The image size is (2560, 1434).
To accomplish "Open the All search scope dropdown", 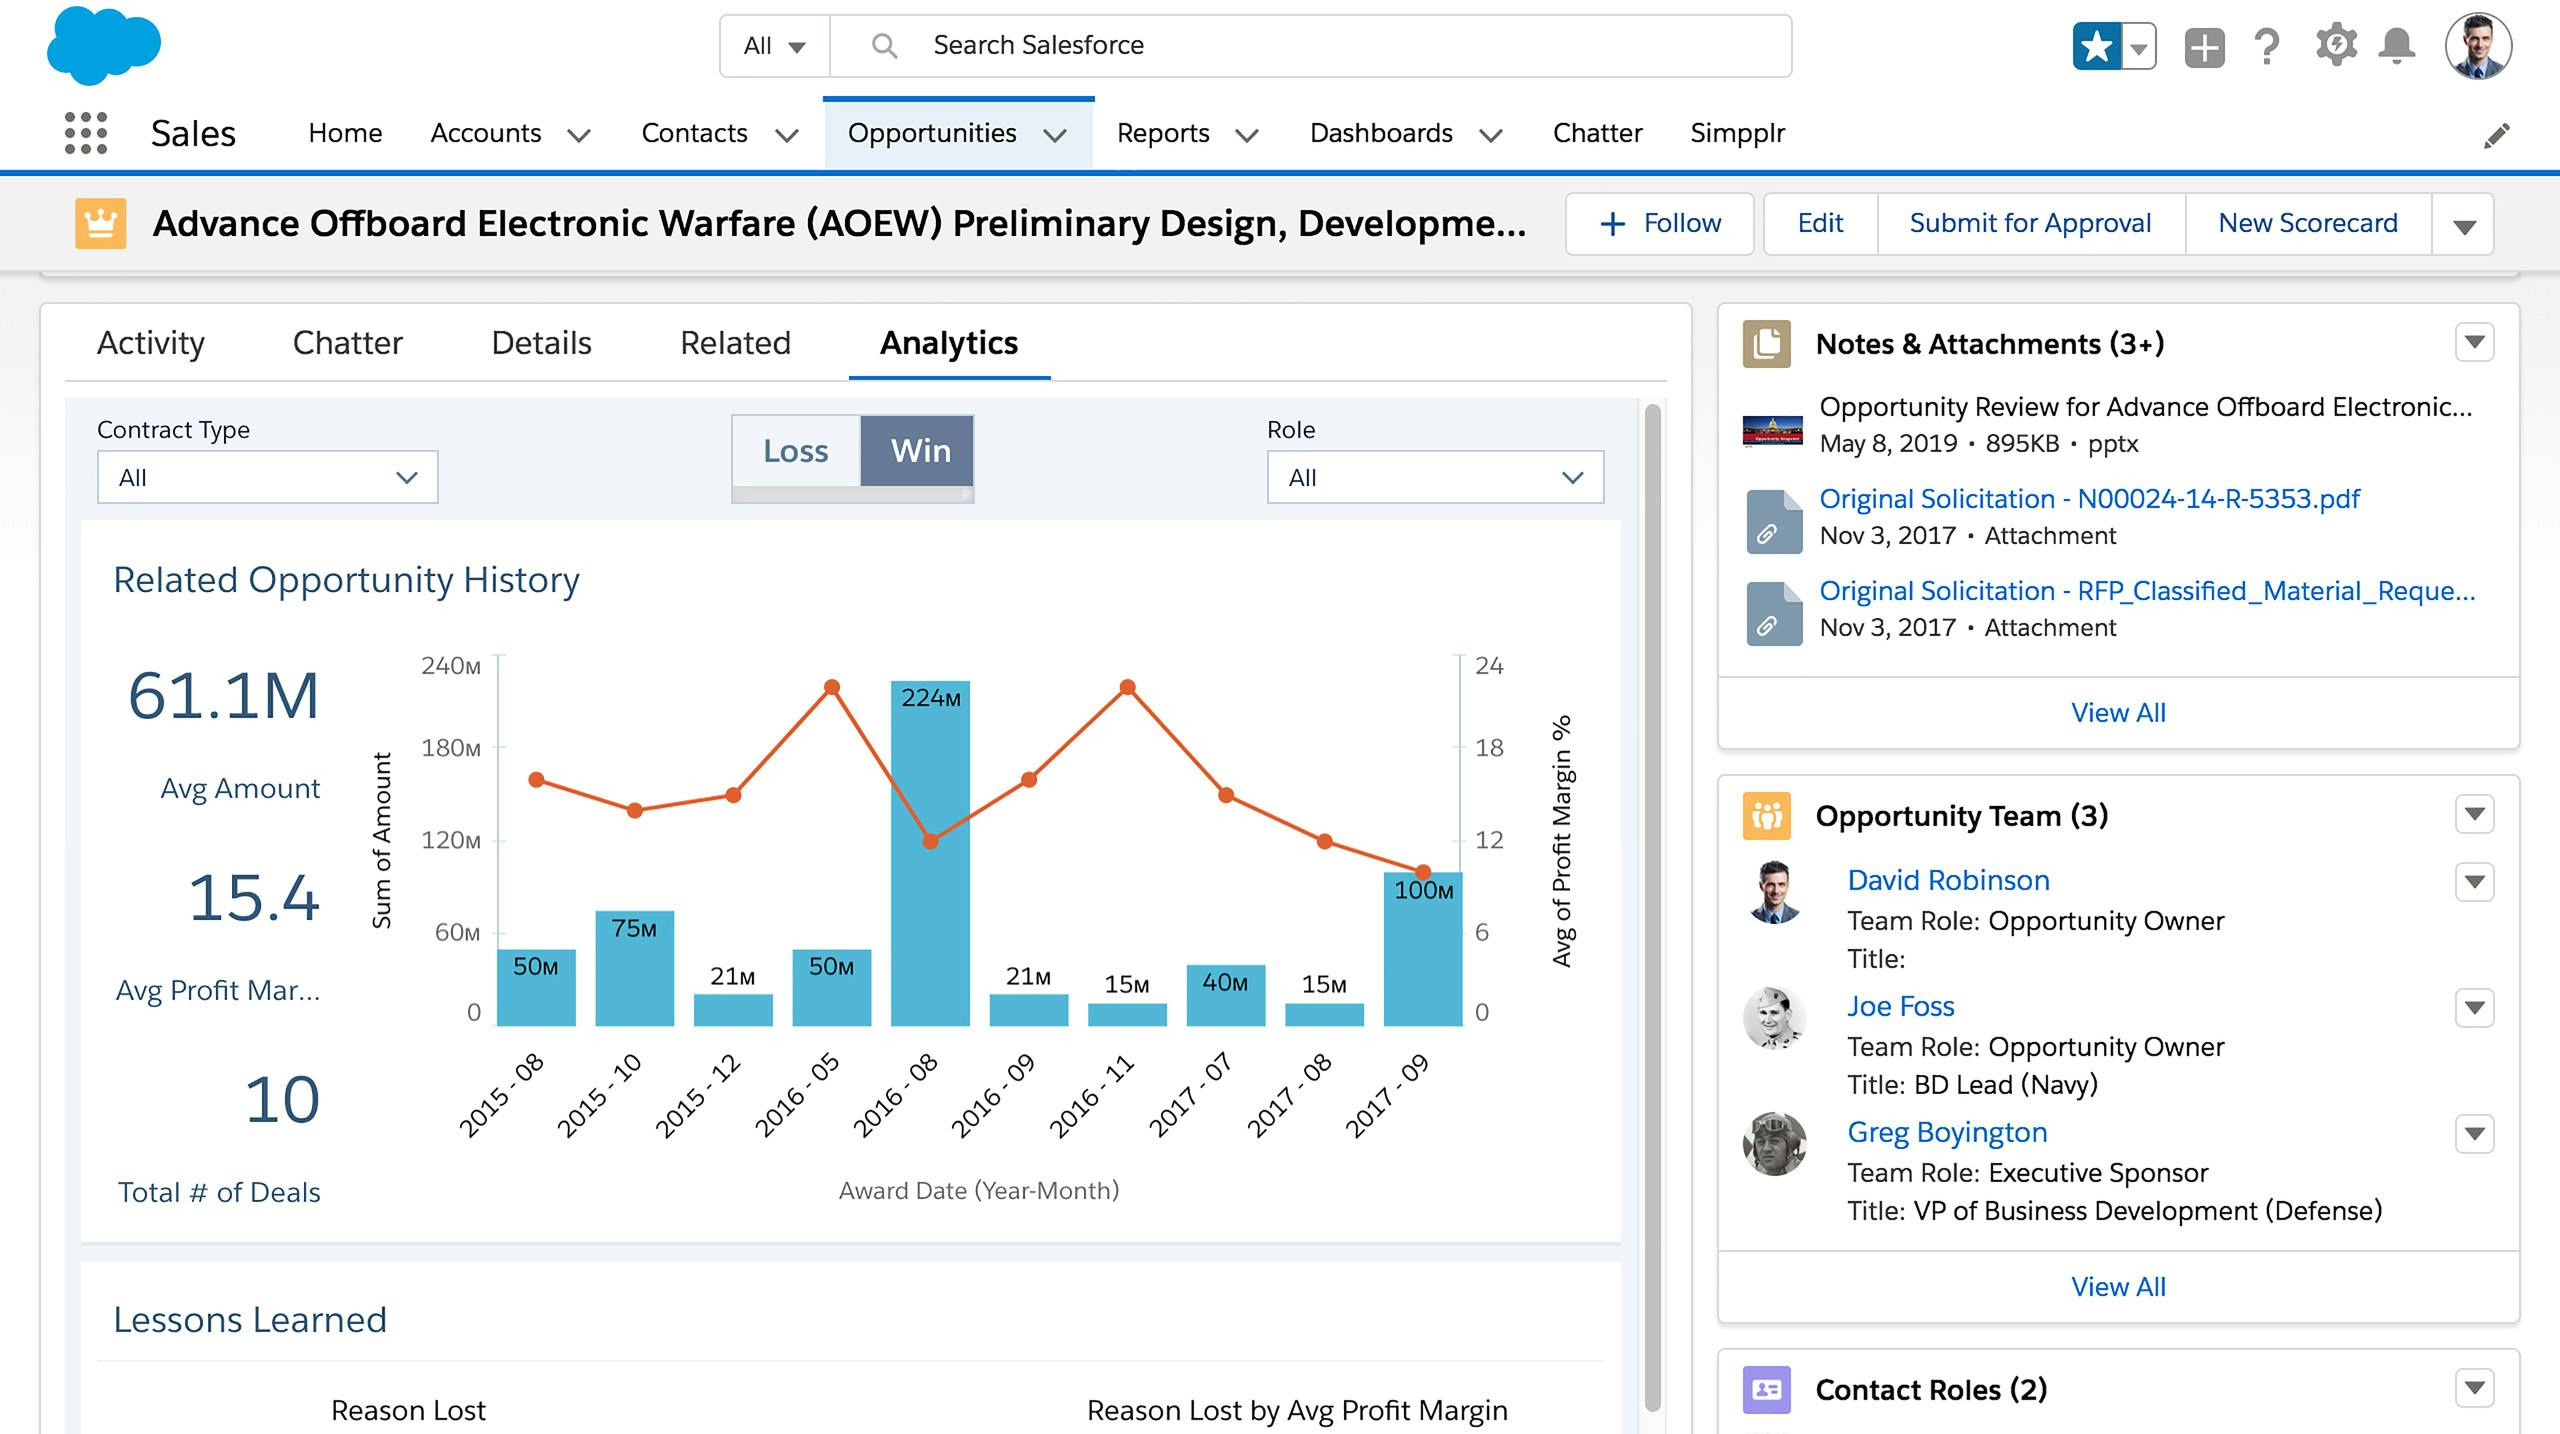I will pos(774,46).
